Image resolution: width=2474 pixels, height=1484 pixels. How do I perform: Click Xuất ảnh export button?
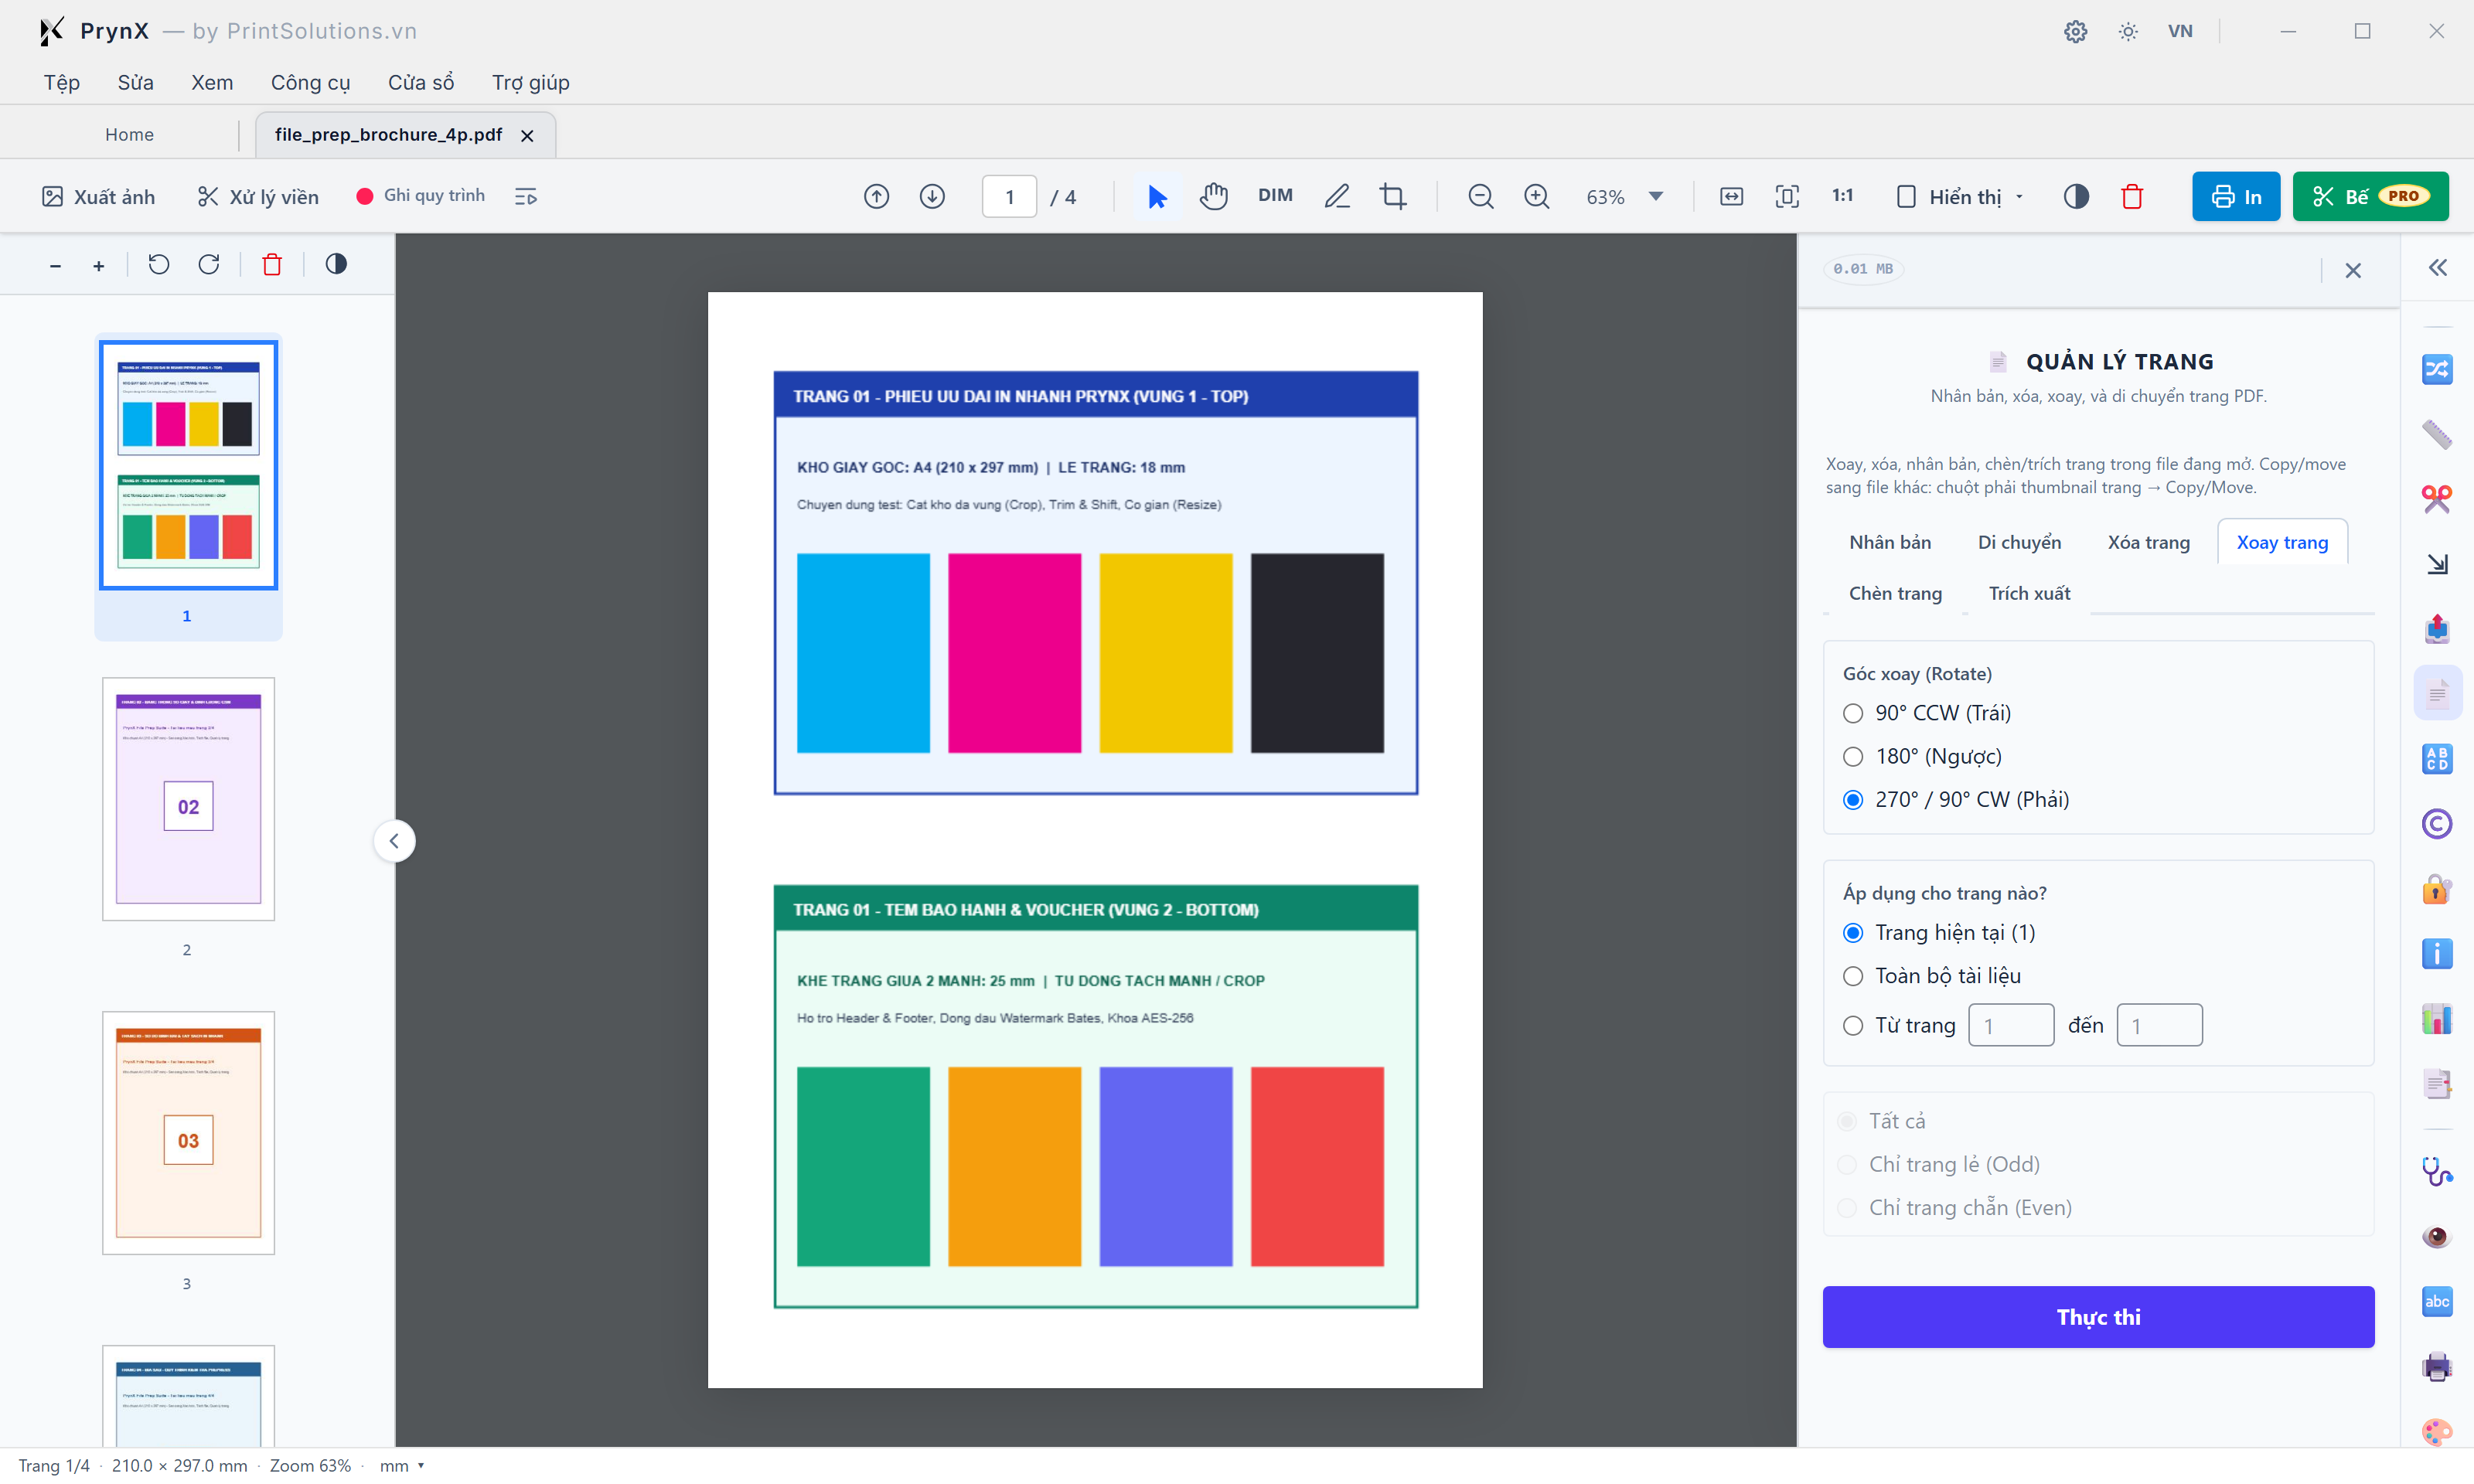[x=98, y=196]
